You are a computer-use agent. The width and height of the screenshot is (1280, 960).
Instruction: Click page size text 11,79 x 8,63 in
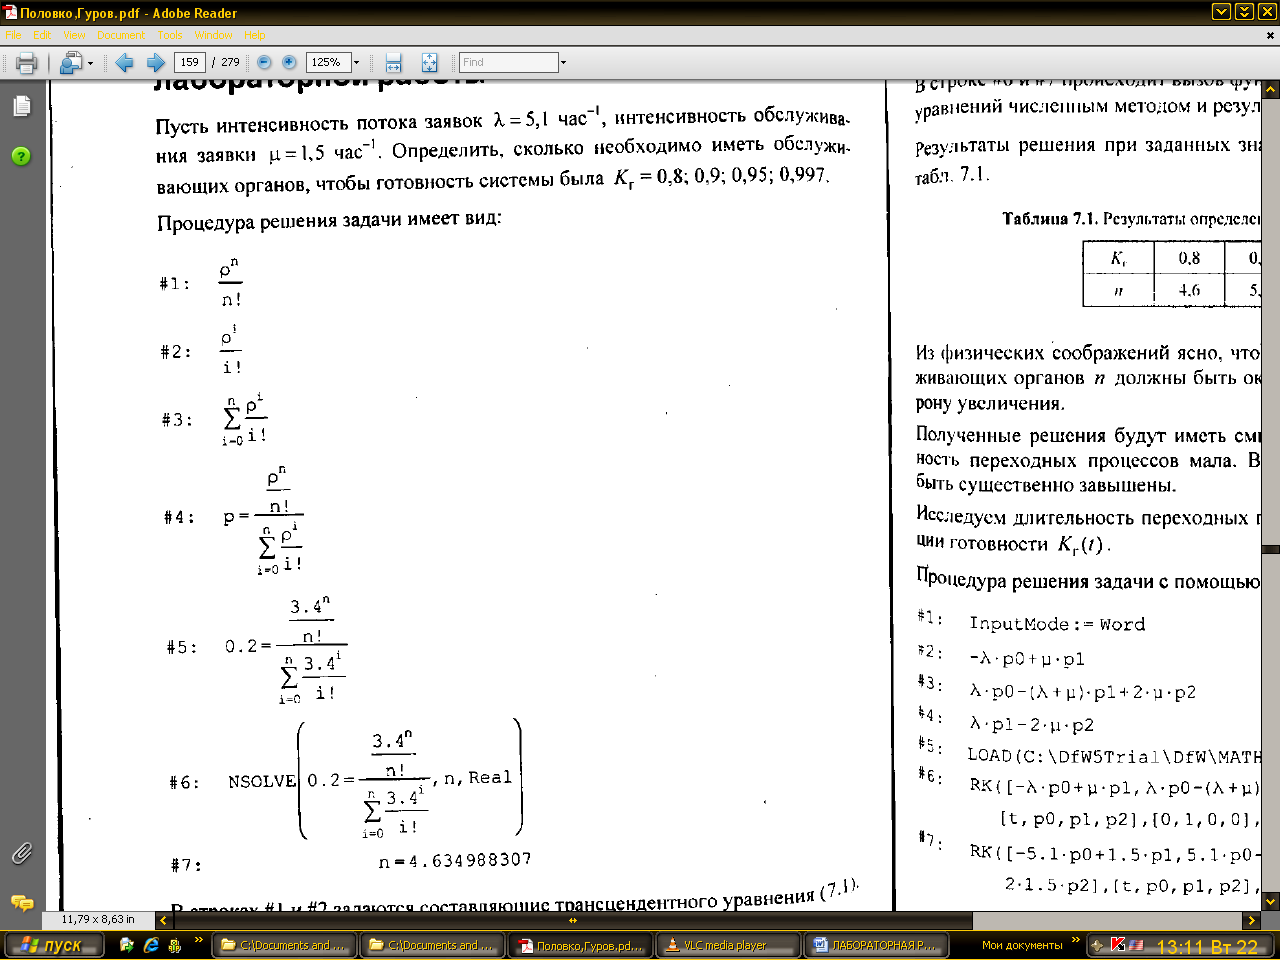(x=97, y=919)
